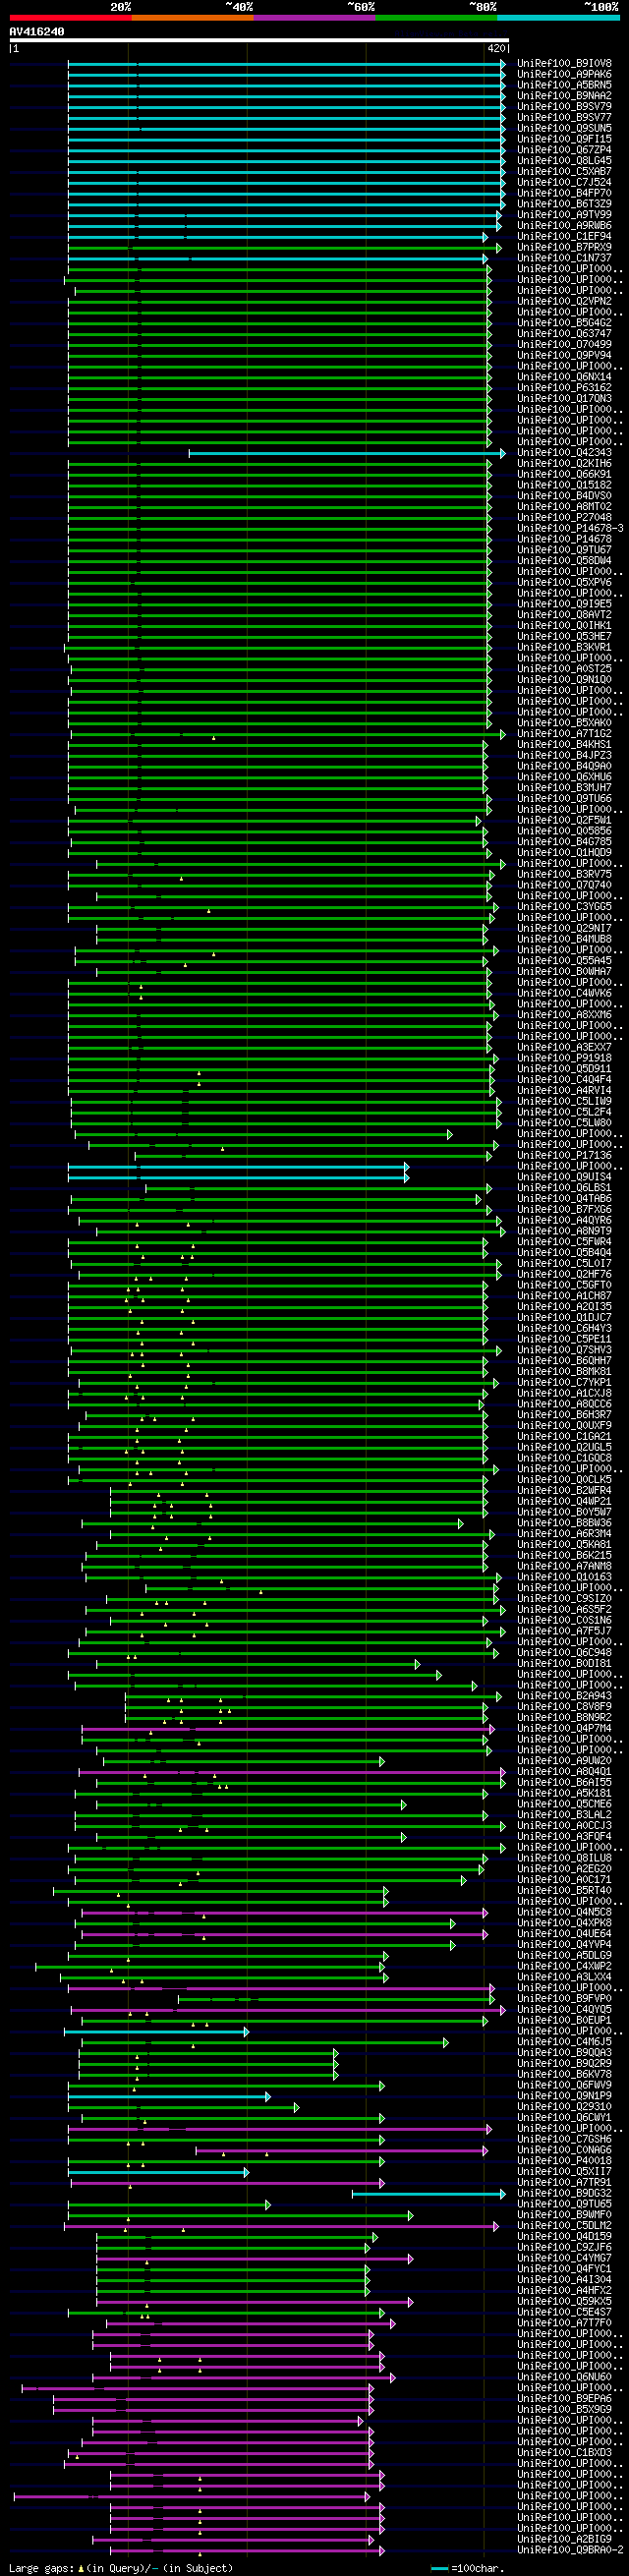This screenshot has height=2576, width=629.
Task: Select the UniRef100_C7J524 label
Action: pos(564,183)
